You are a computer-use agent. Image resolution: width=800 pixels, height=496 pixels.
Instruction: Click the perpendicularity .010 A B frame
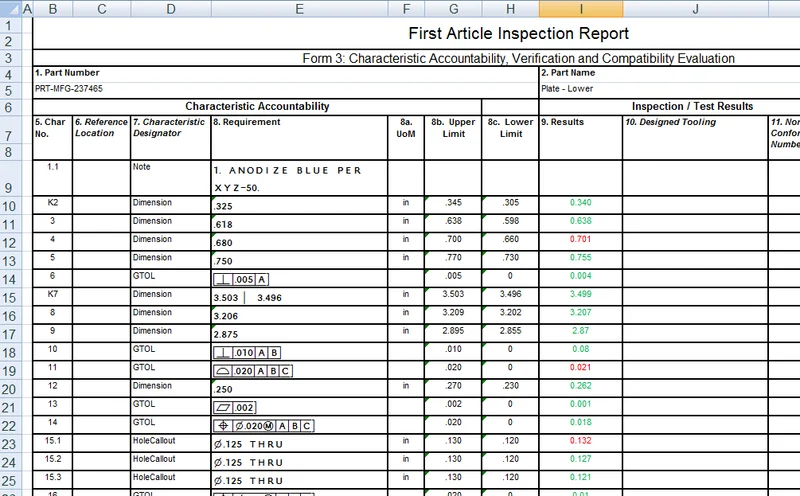[x=247, y=353]
